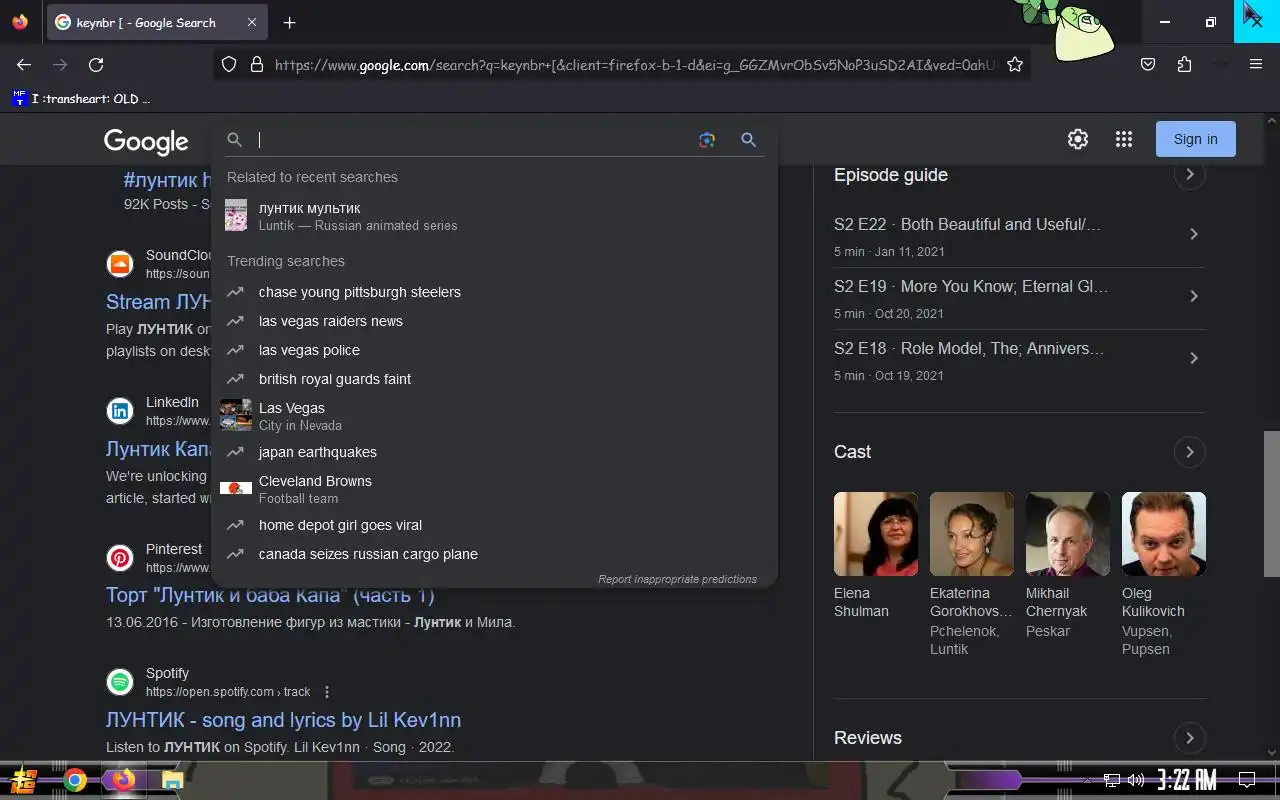Screen dimensions: 1280x800
Task: Choose las vegas raiders news suggestion
Action: (494, 321)
